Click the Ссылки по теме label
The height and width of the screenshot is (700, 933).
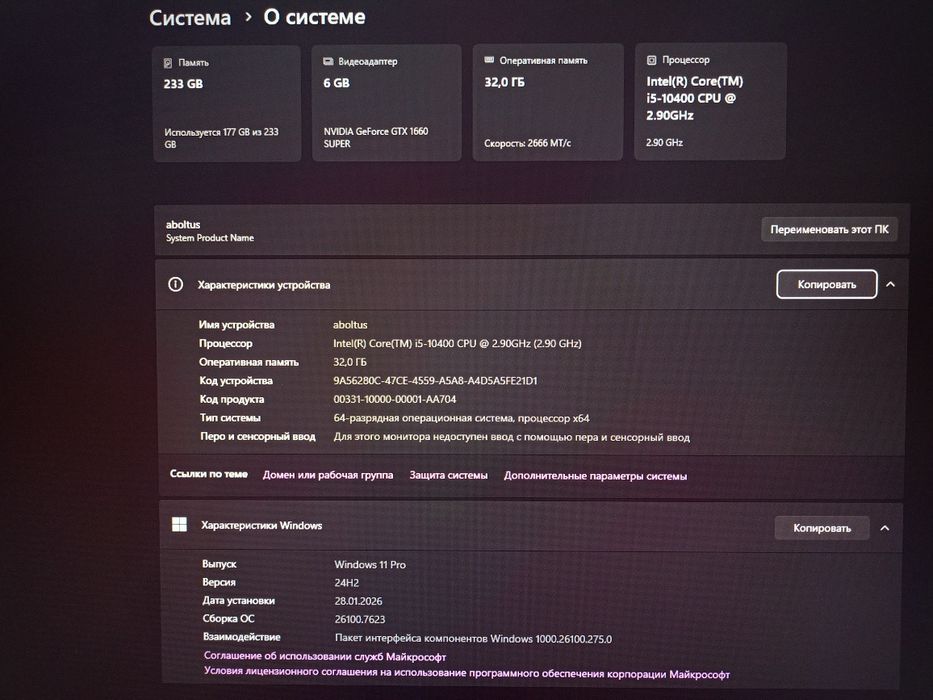(209, 474)
